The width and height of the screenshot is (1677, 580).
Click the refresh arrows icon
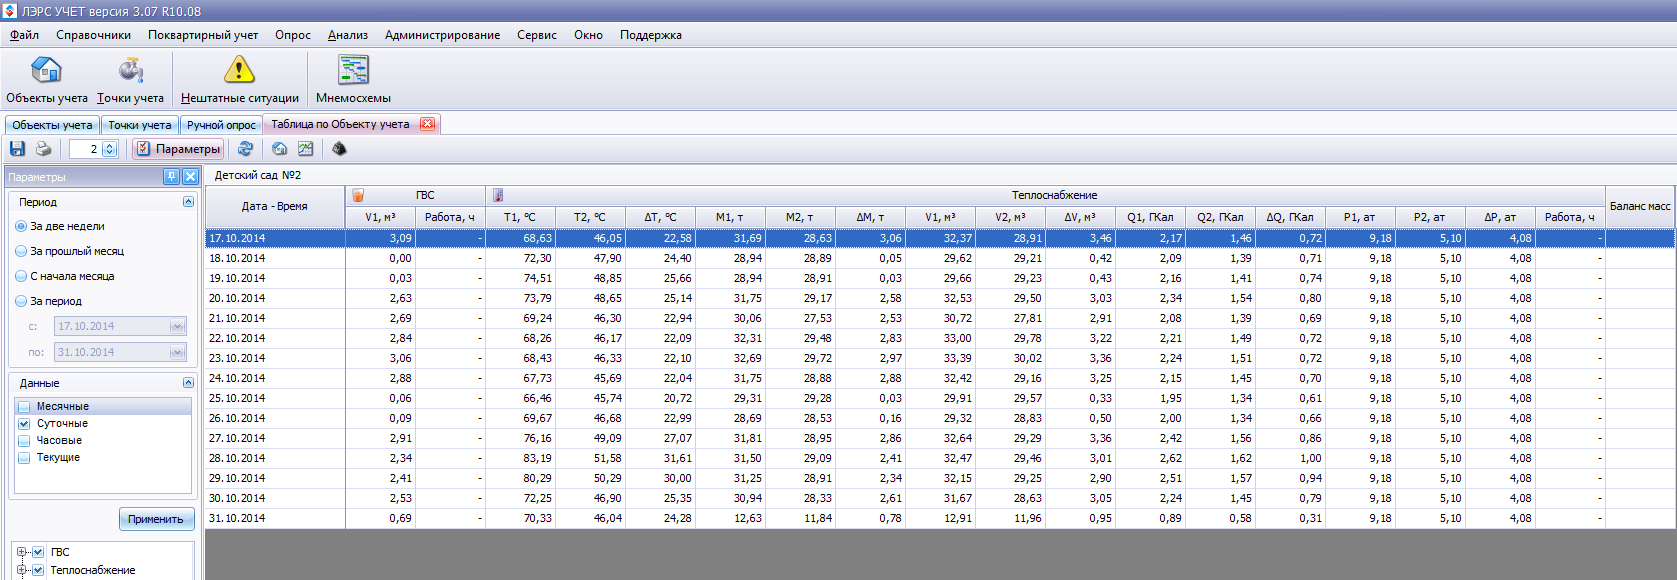[245, 149]
